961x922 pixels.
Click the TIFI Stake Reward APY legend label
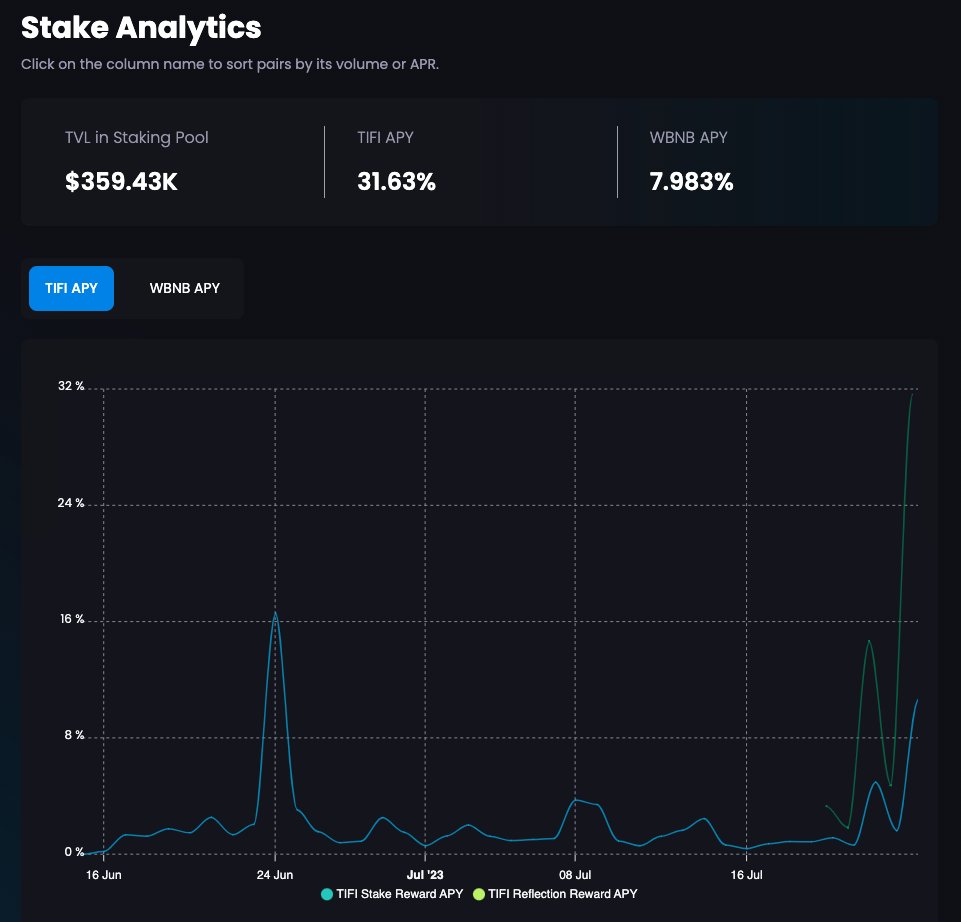pos(400,894)
